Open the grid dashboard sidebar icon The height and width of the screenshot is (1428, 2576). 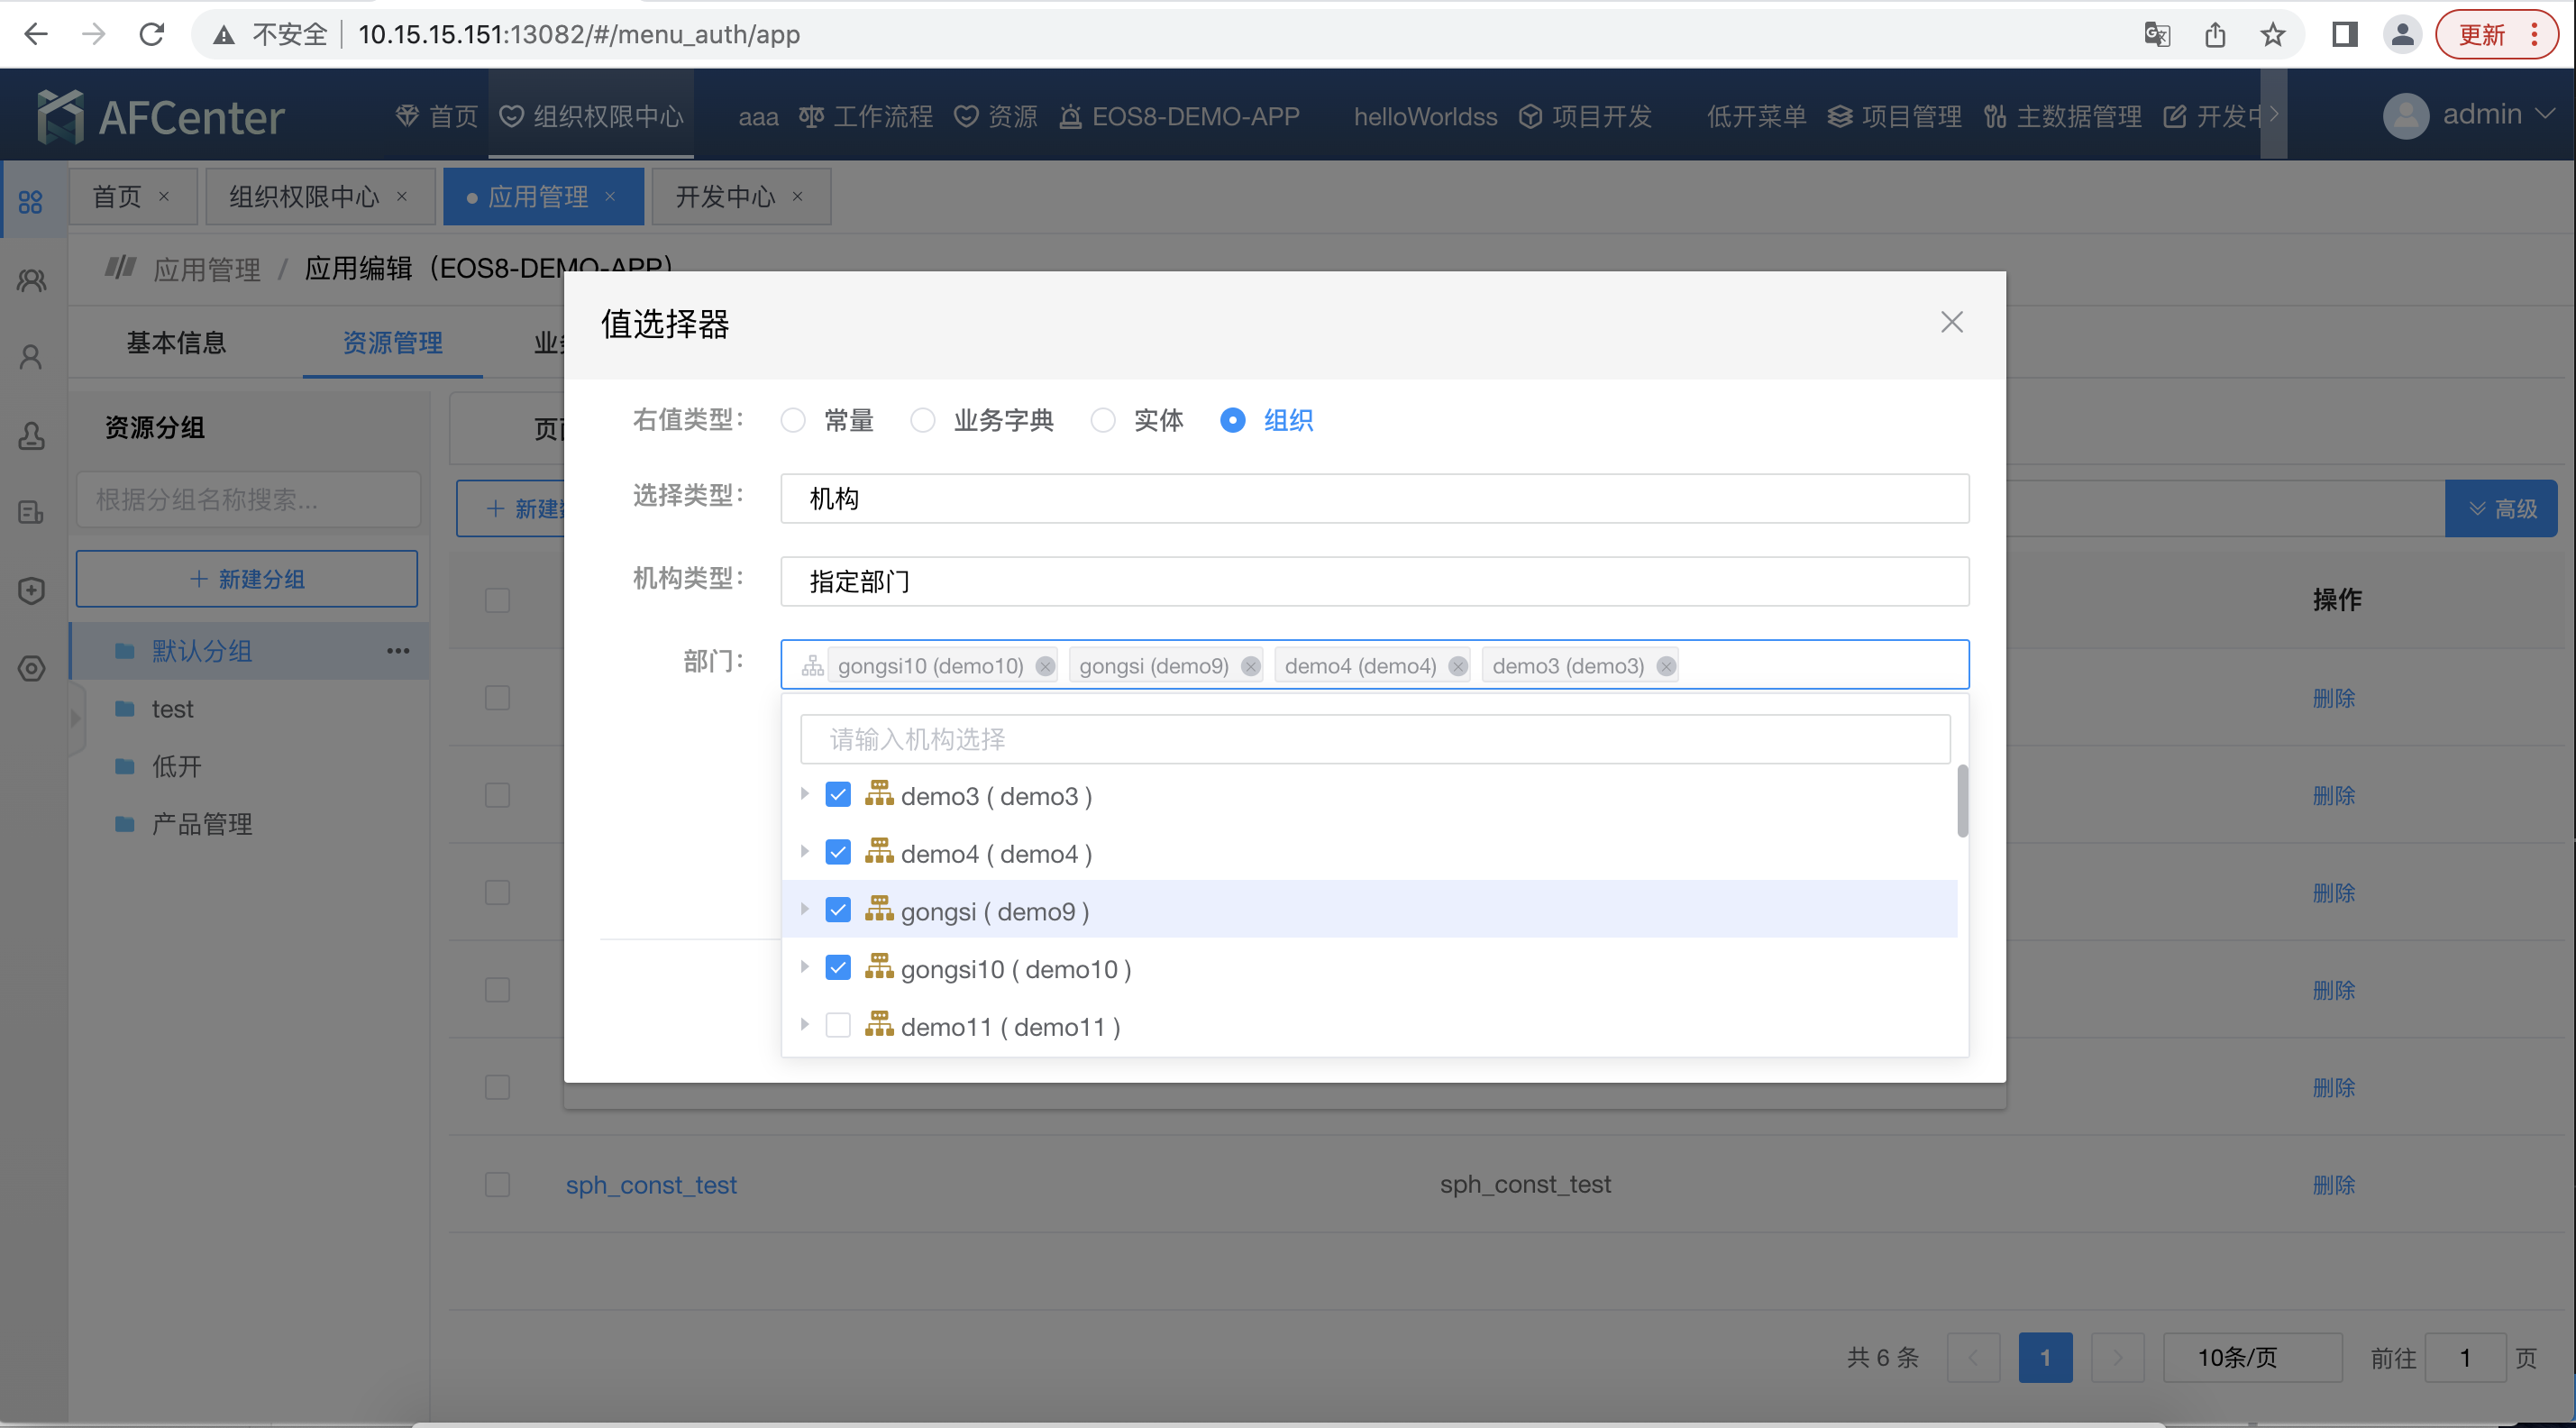pyautogui.click(x=31, y=202)
